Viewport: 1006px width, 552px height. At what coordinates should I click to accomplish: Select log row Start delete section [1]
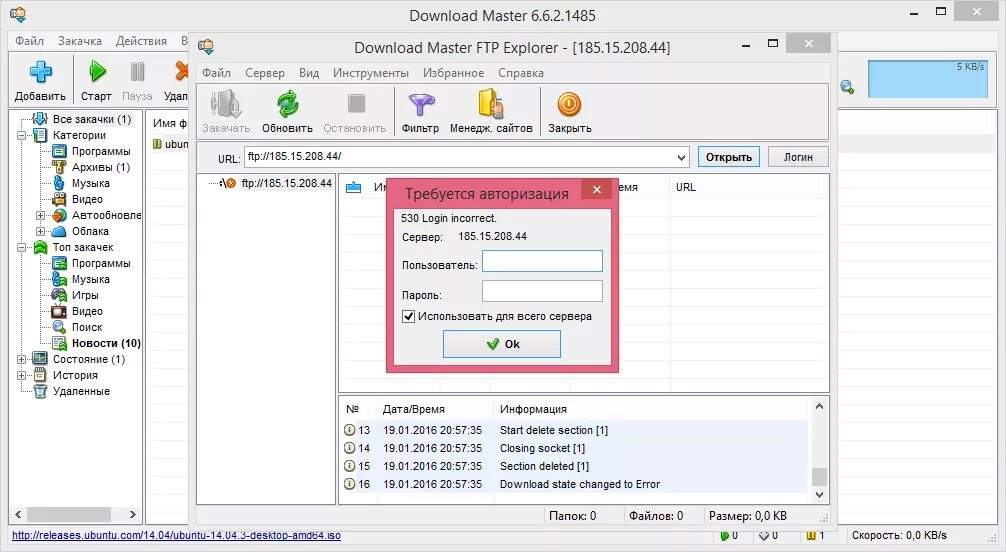574,431
